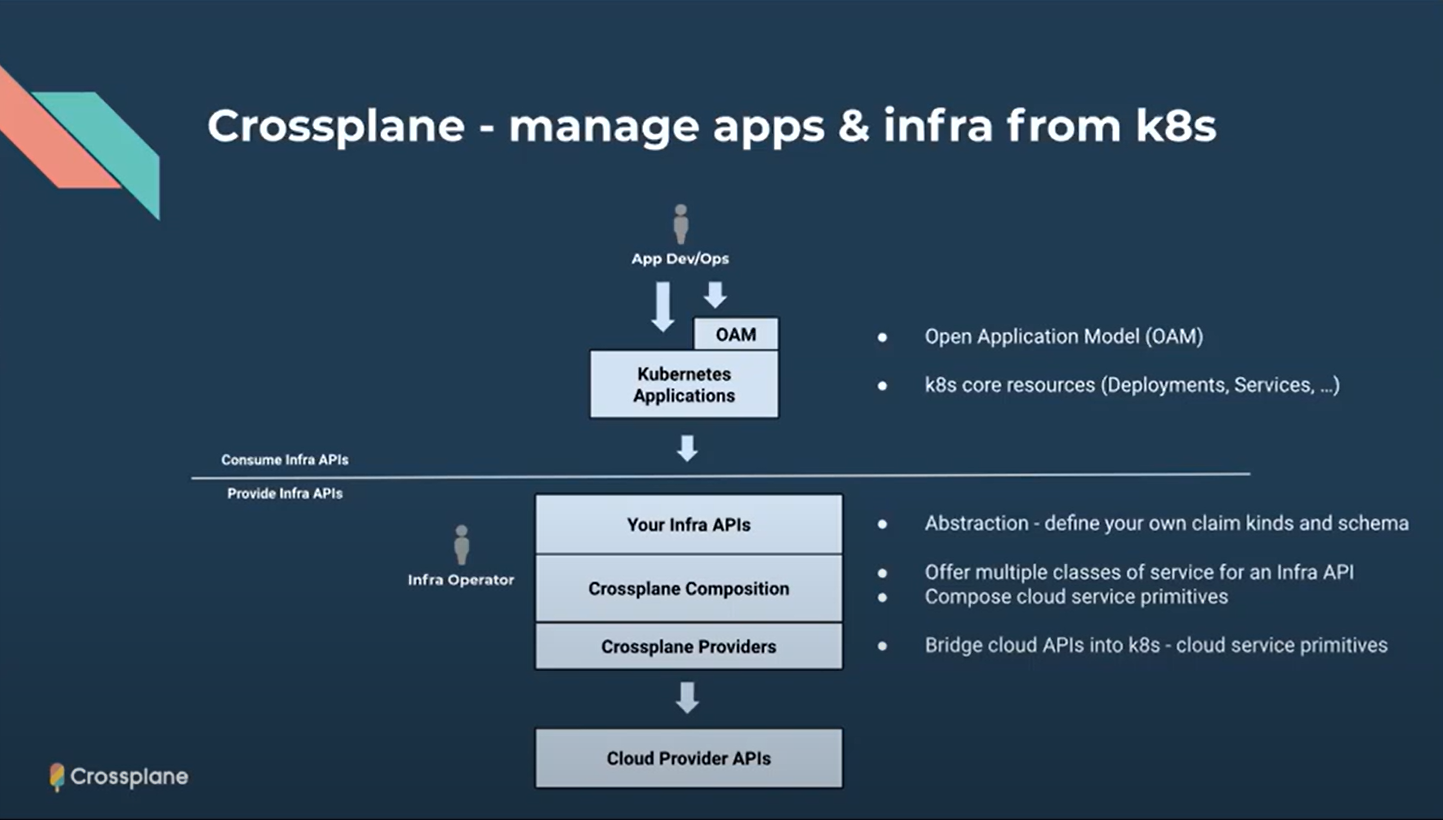Image resolution: width=1443 pixels, height=820 pixels.
Task: Click the "App Dev/Ops" label
Action: tap(680, 259)
